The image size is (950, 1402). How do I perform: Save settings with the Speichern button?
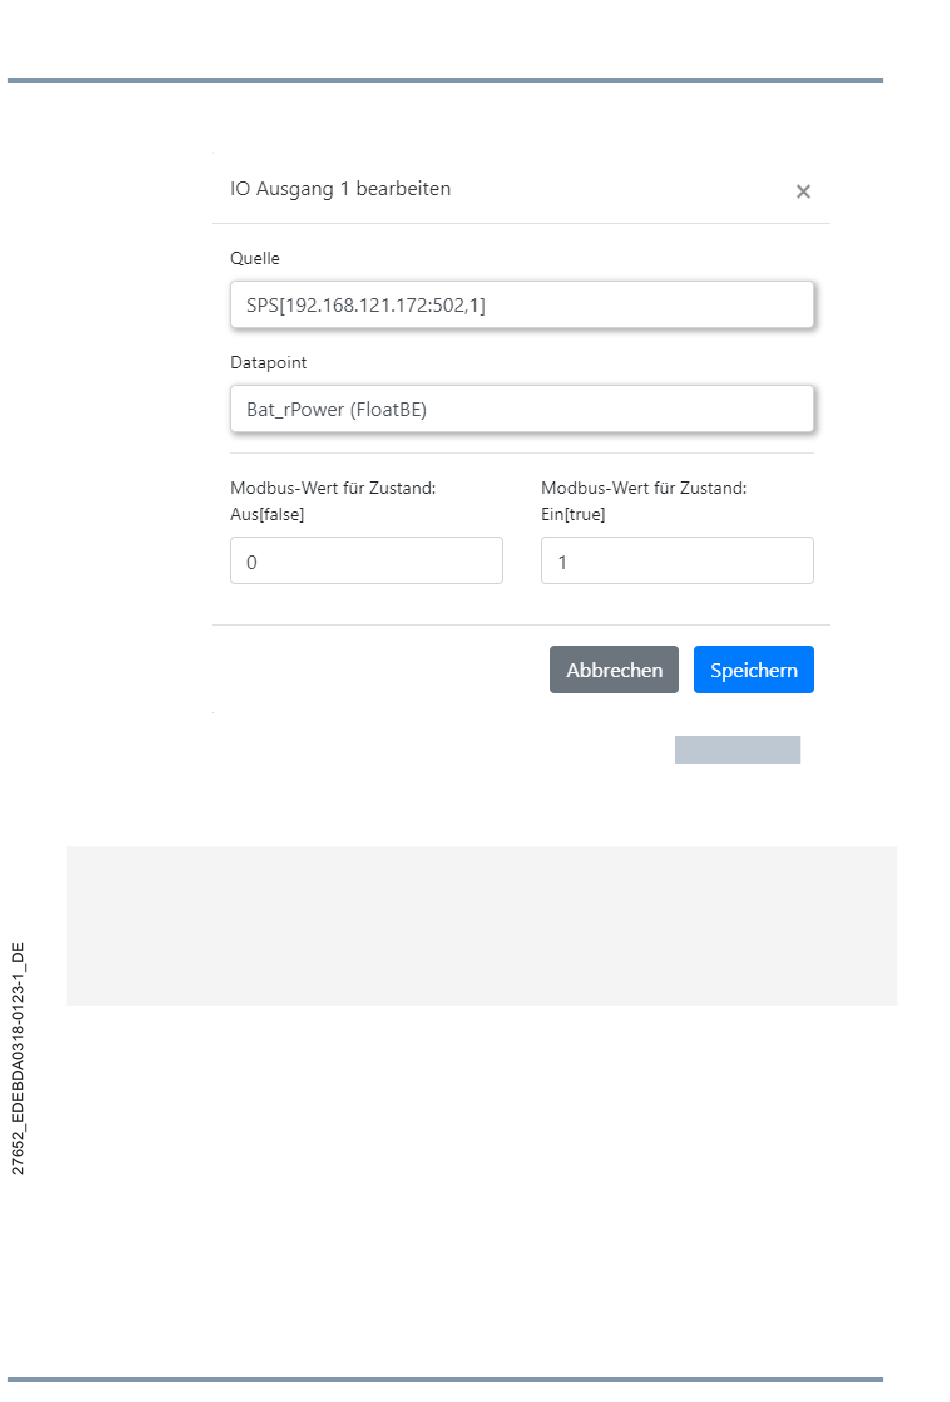pos(754,669)
